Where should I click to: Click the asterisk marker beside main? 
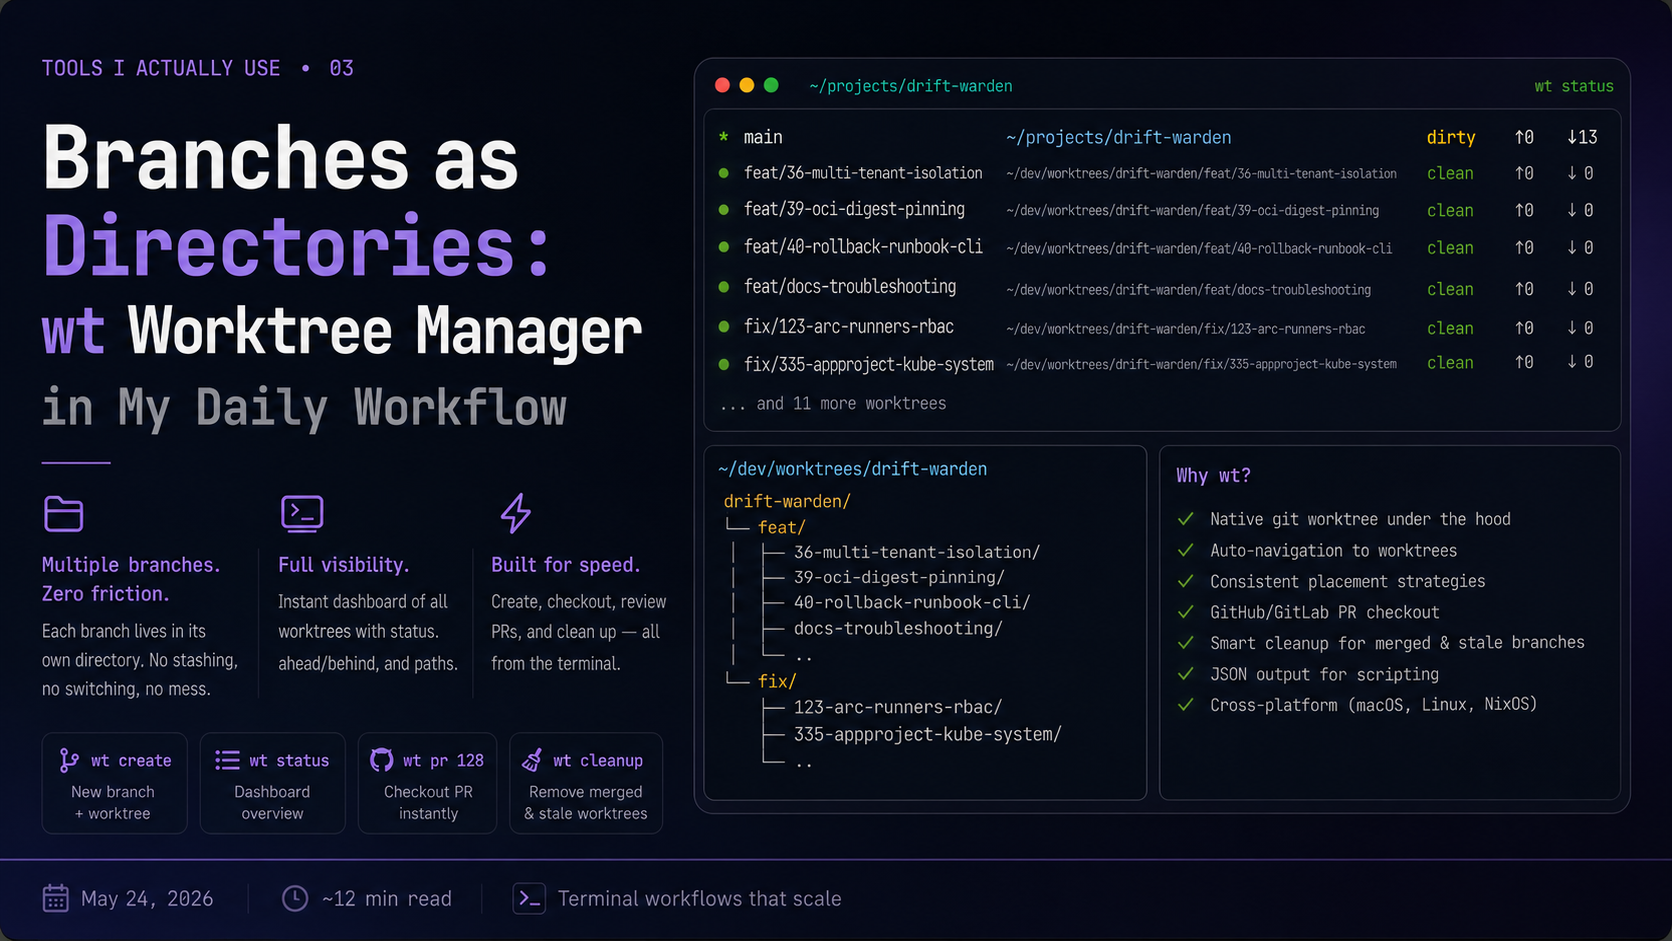click(x=723, y=137)
